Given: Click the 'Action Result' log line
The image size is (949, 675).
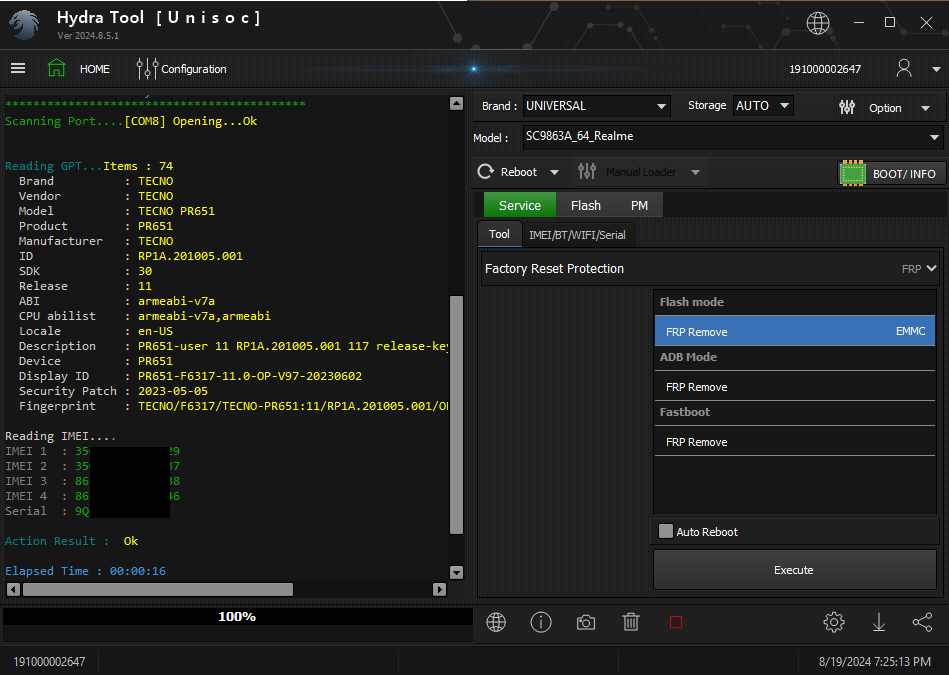Looking at the screenshot, I should tap(71, 541).
